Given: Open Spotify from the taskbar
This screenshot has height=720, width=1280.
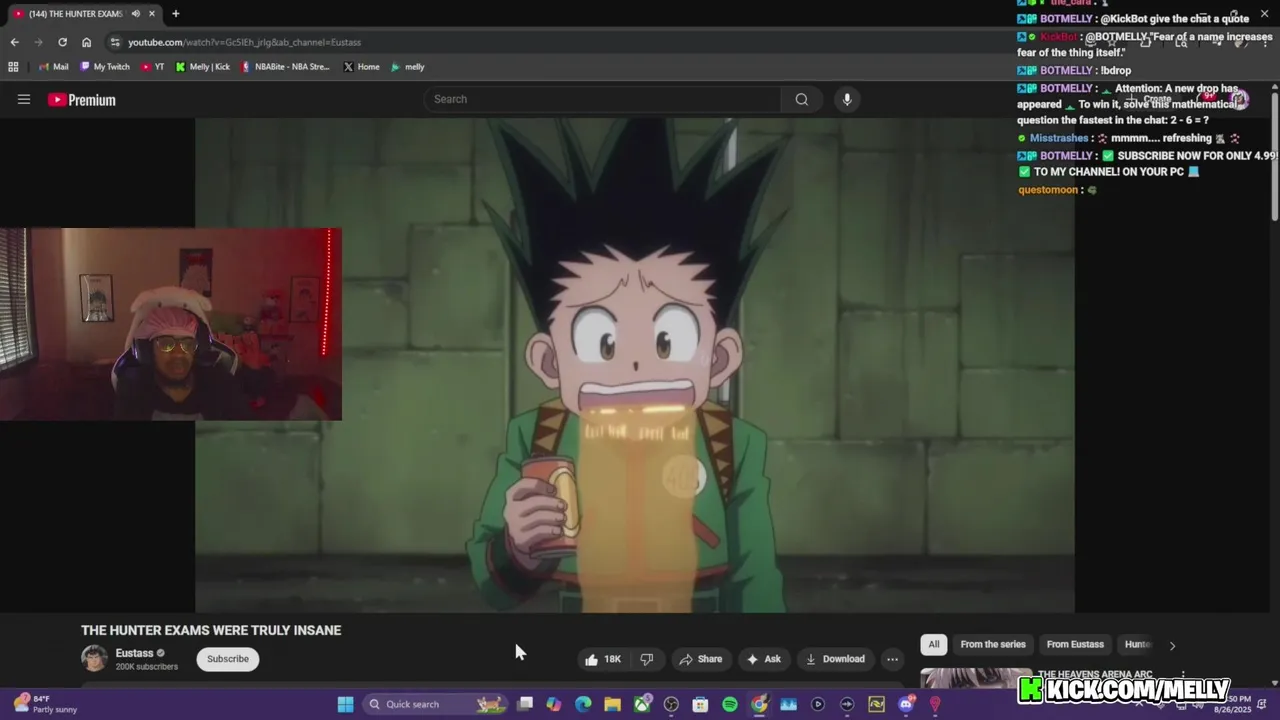Looking at the screenshot, I should click(x=730, y=704).
